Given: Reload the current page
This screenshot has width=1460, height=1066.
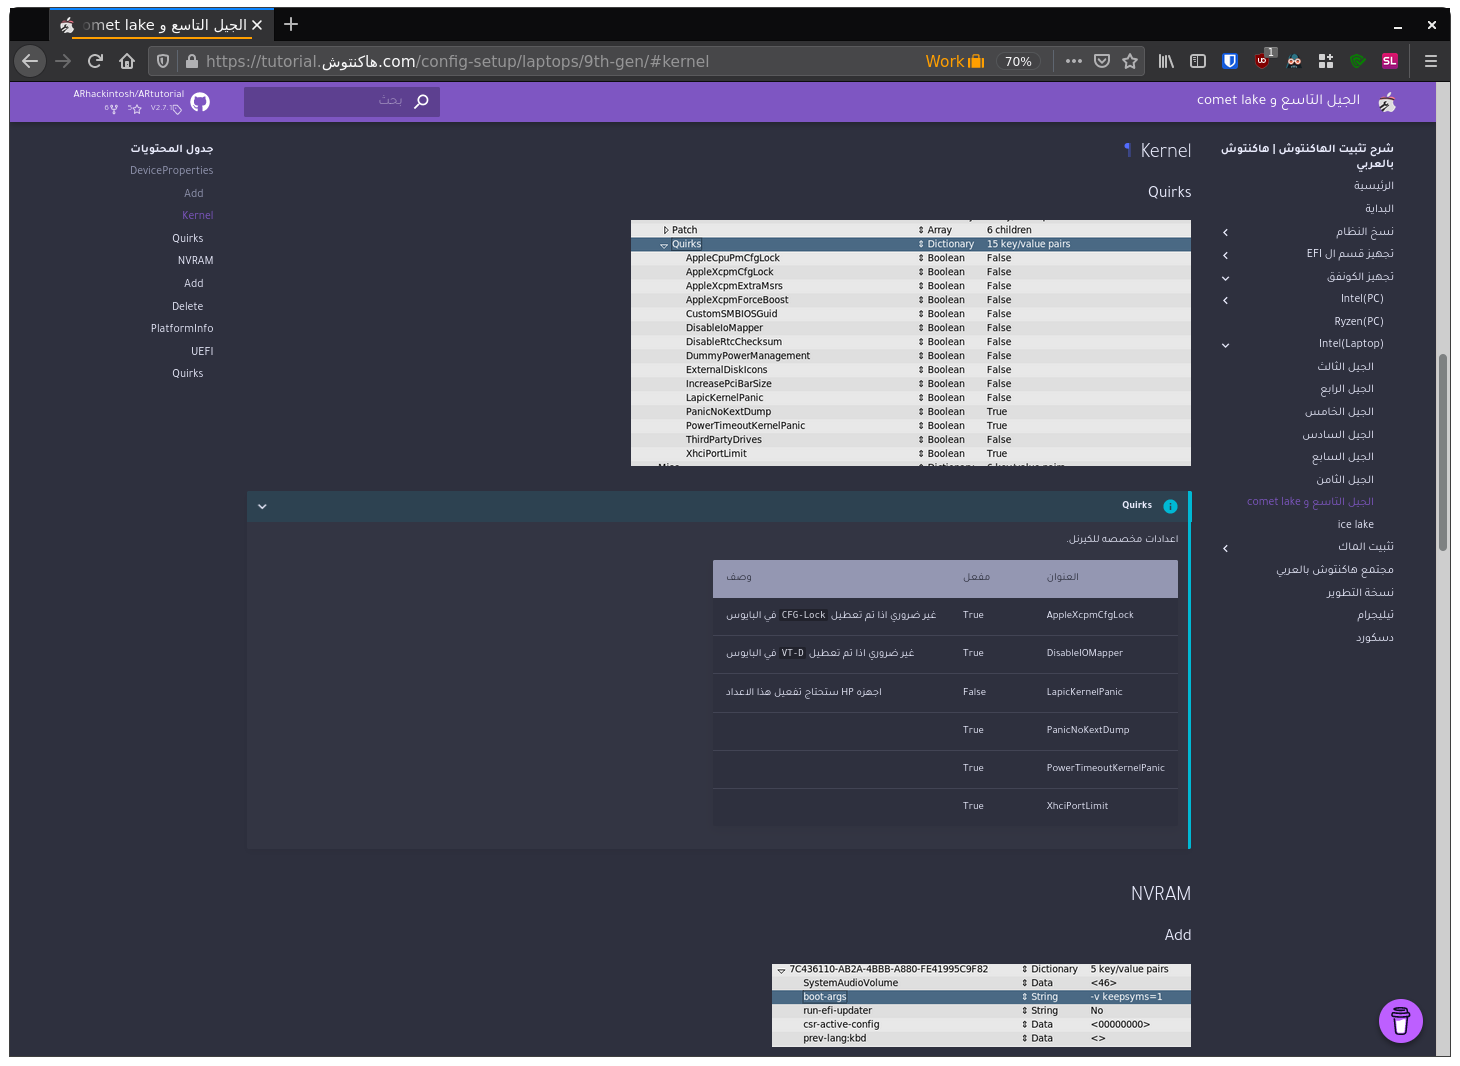Looking at the screenshot, I should tap(95, 61).
